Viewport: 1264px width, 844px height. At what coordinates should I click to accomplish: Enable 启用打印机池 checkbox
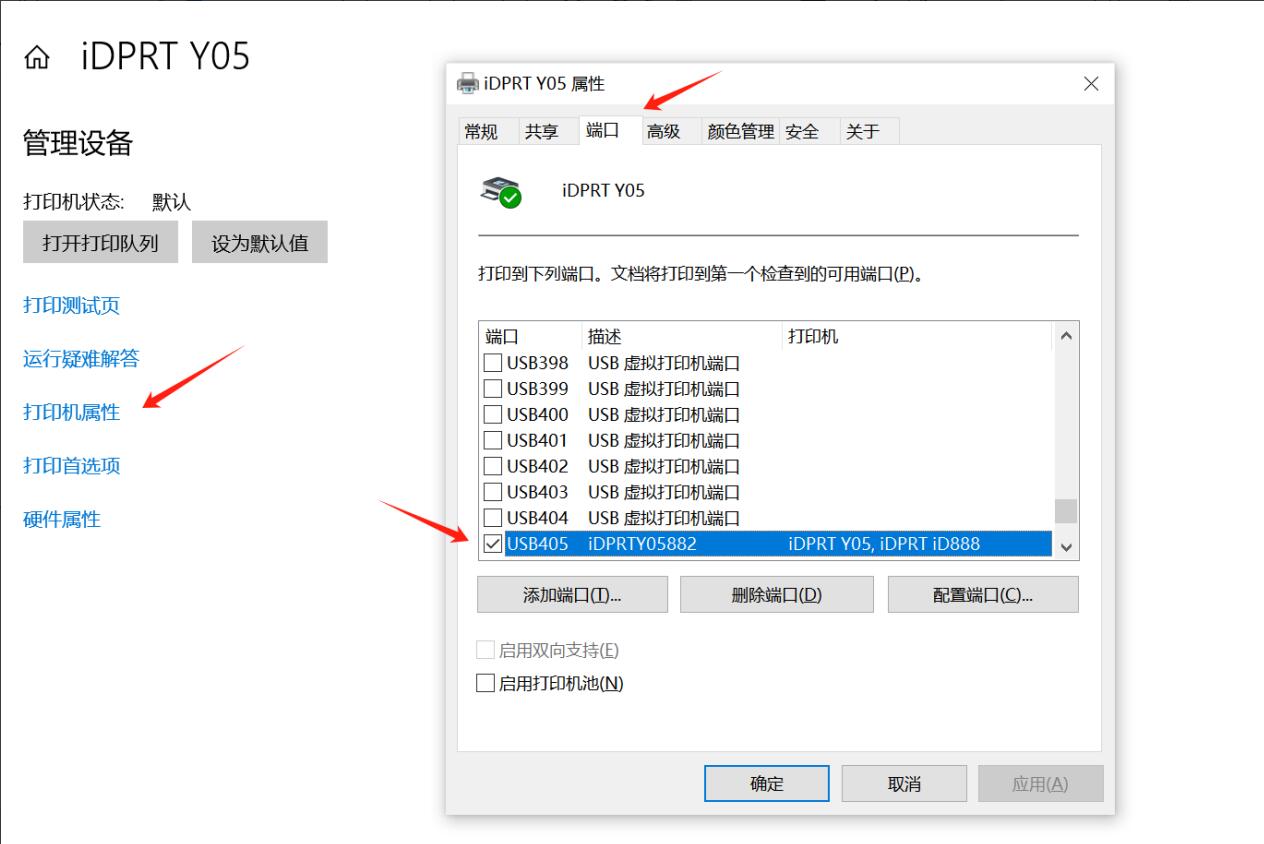486,684
